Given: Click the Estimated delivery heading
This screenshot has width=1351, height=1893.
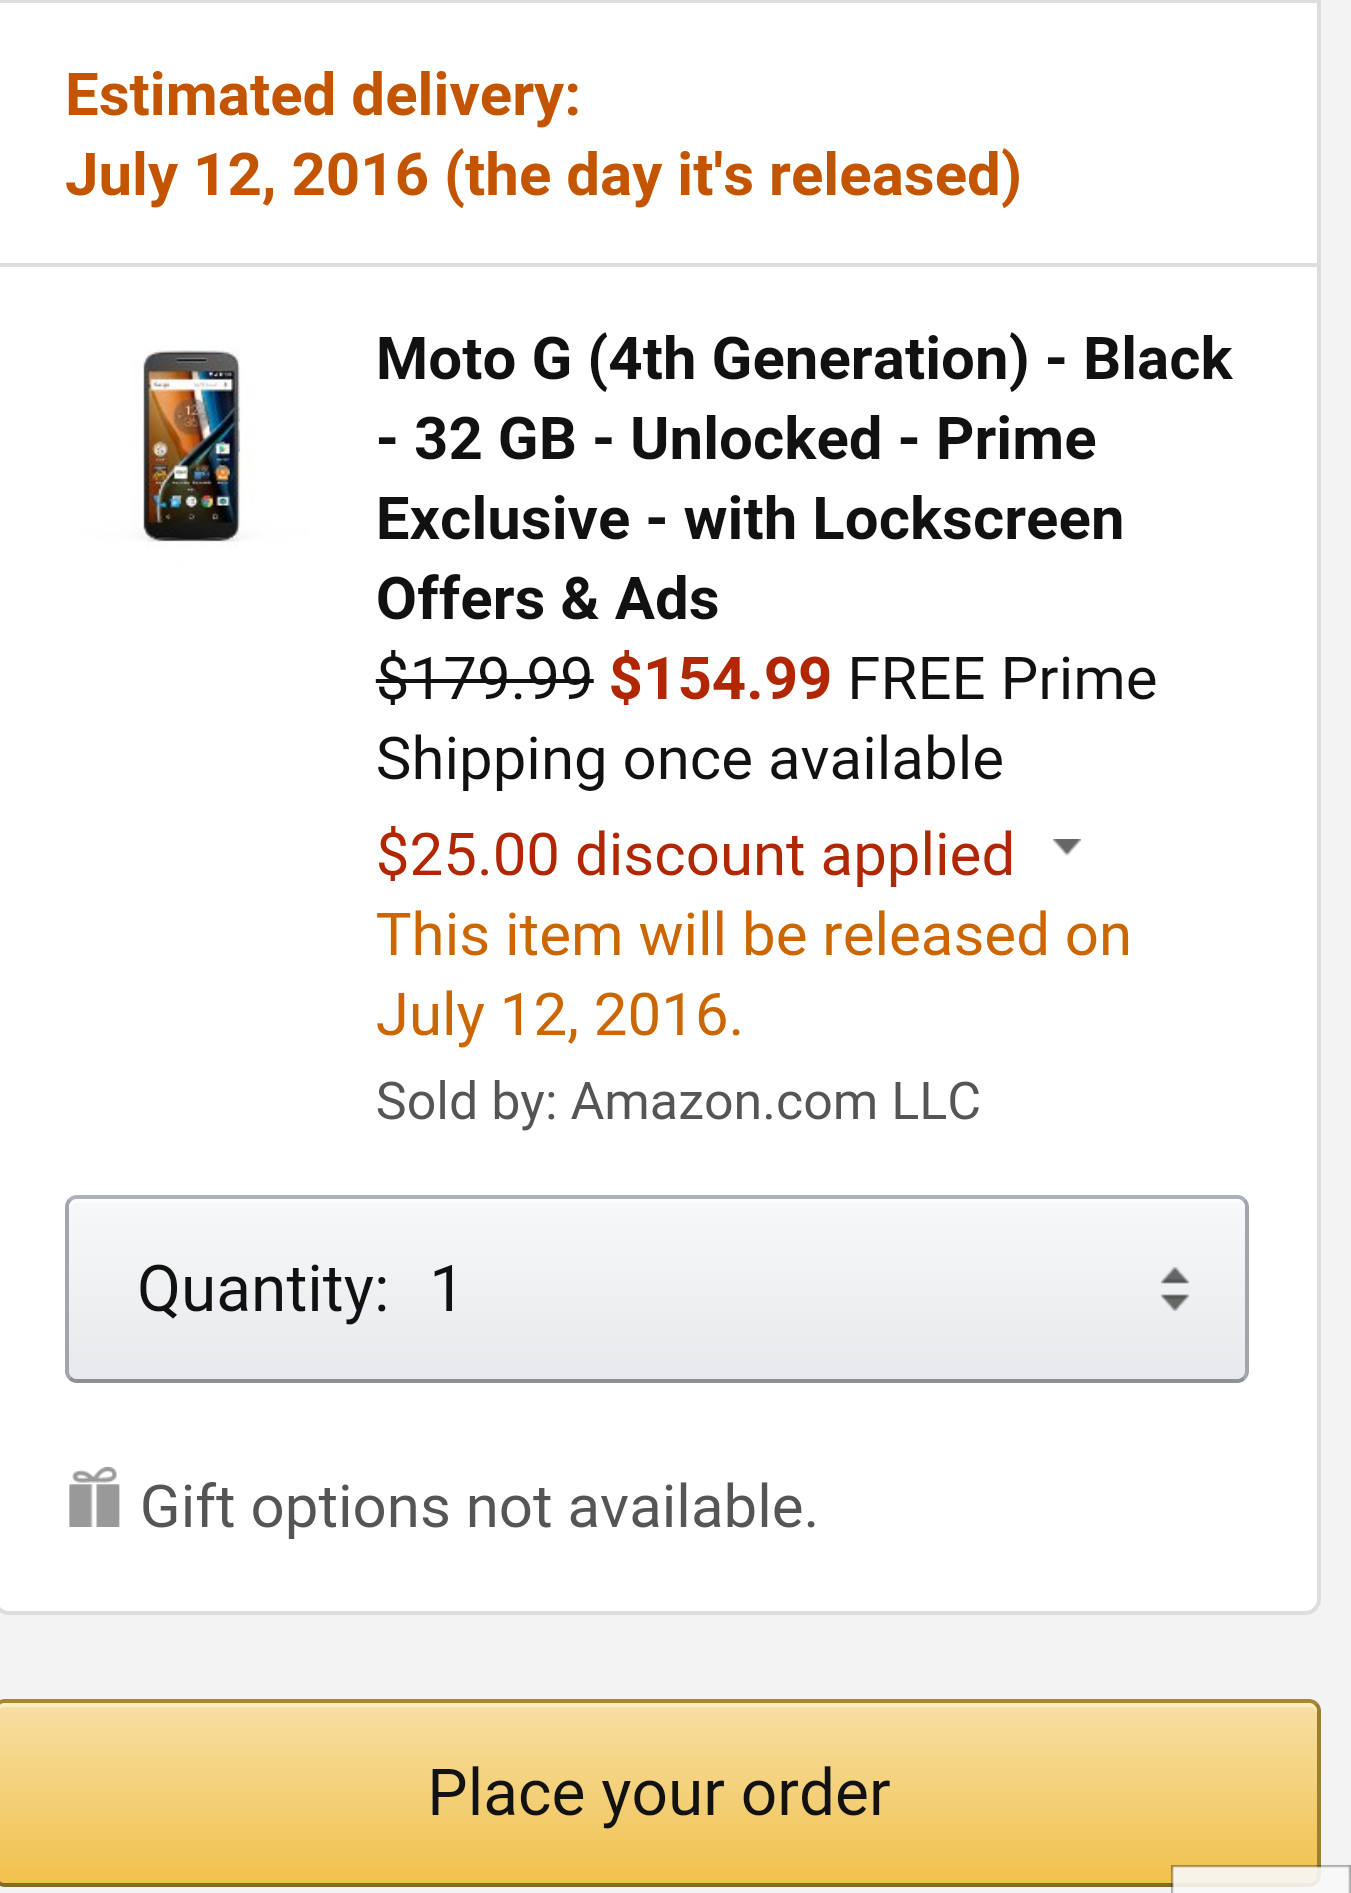Looking at the screenshot, I should point(323,96).
